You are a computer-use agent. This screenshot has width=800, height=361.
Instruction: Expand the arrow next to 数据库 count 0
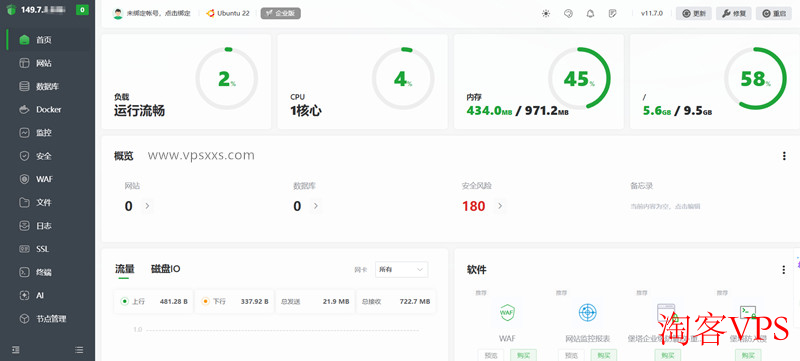coord(316,206)
